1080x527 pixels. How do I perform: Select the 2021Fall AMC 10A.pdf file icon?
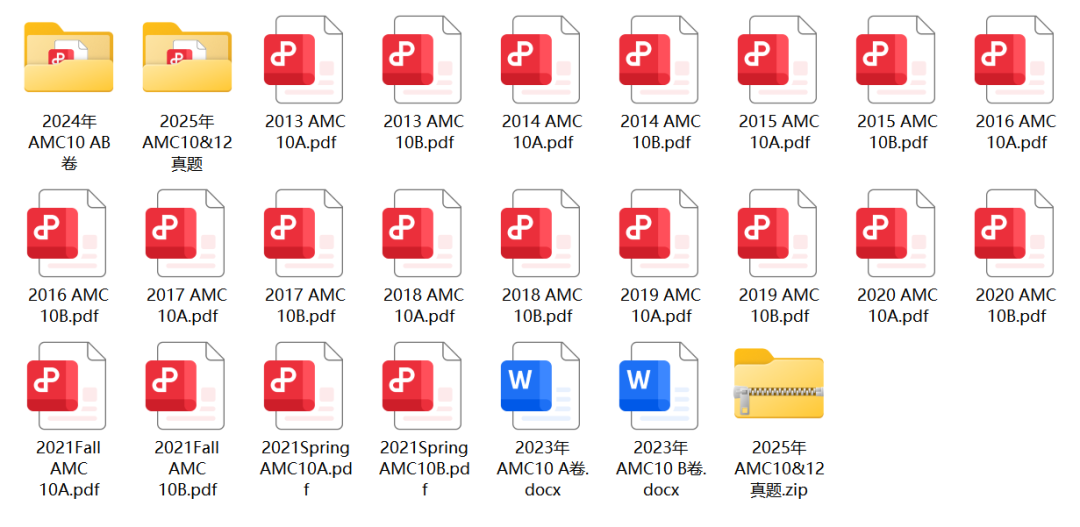(x=66, y=386)
